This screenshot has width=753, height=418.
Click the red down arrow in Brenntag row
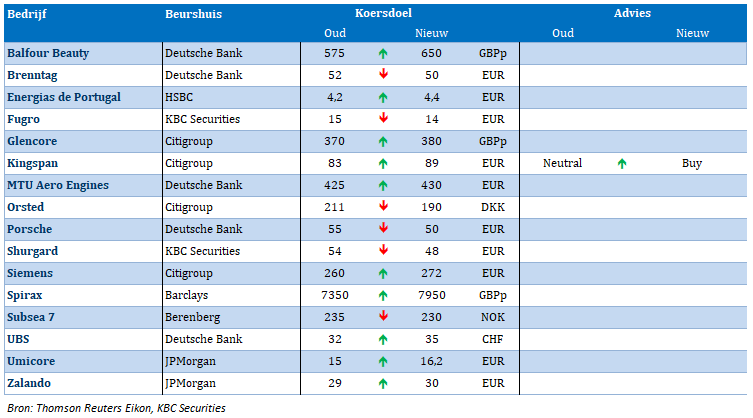pyautogui.click(x=383, y=74)
